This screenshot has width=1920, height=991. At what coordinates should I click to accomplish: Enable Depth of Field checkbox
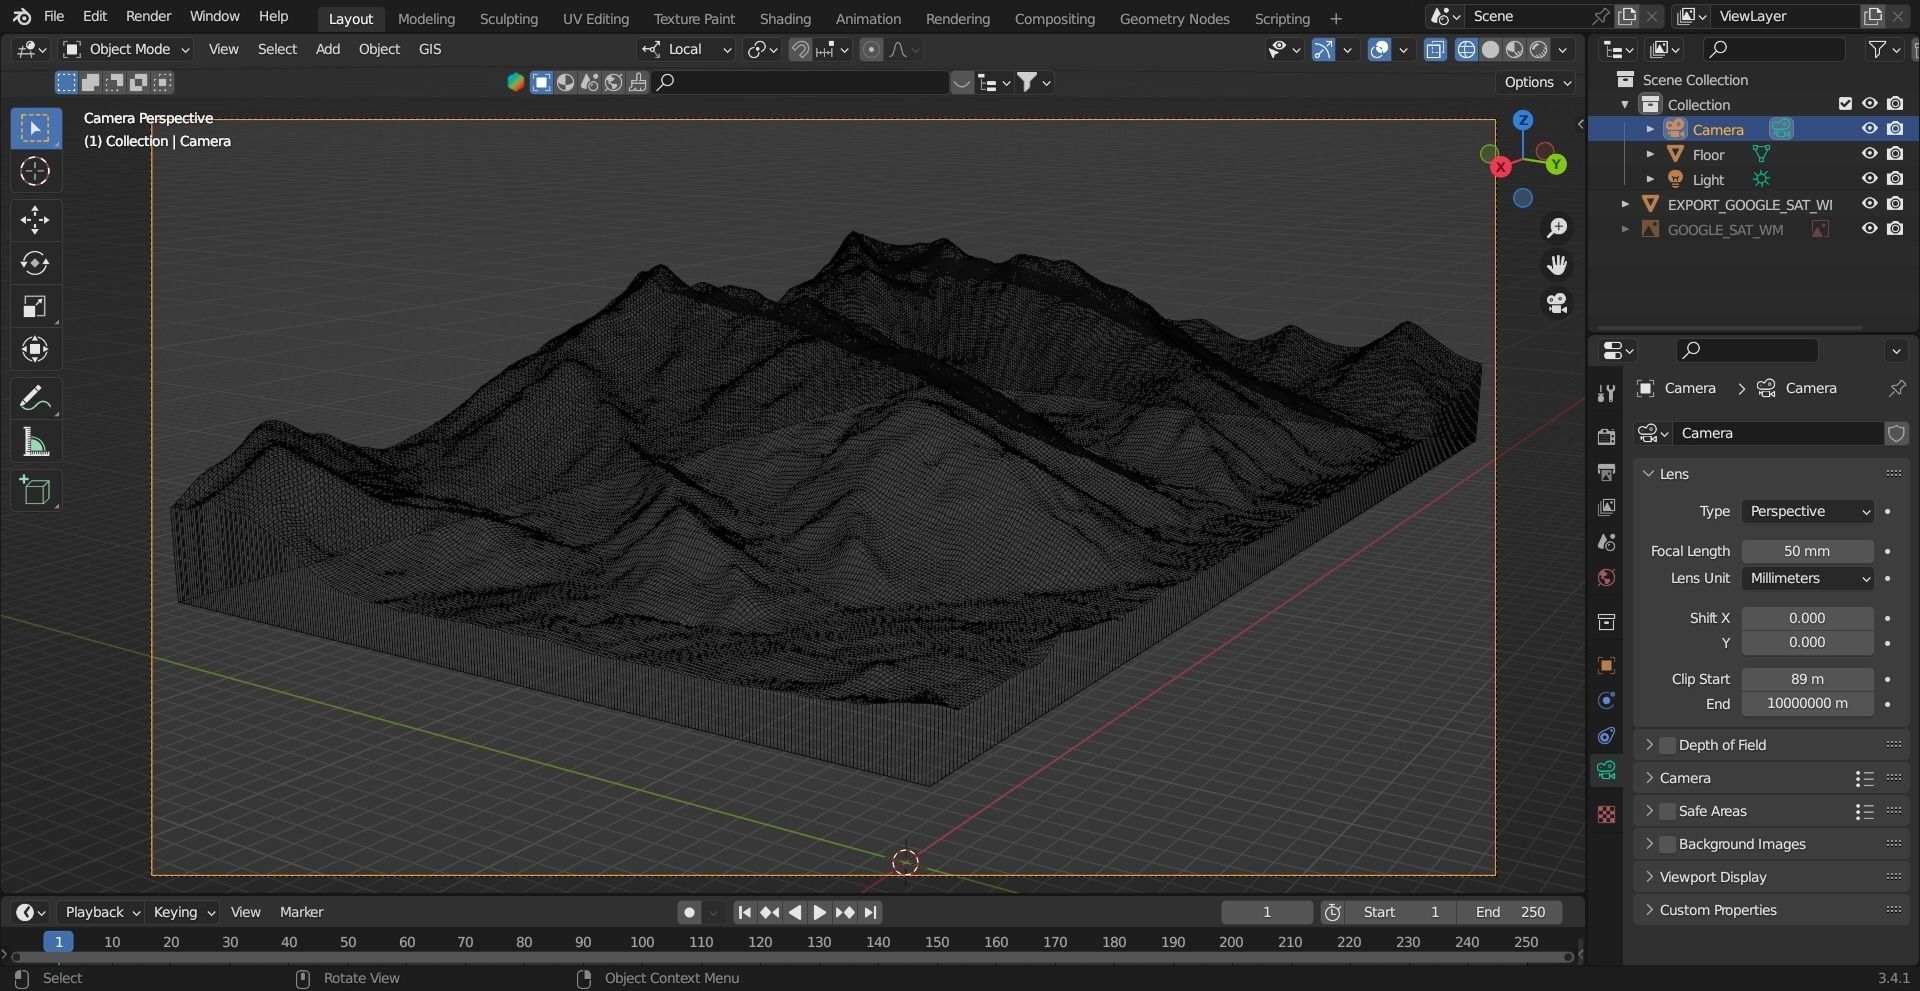[1667, 745]
